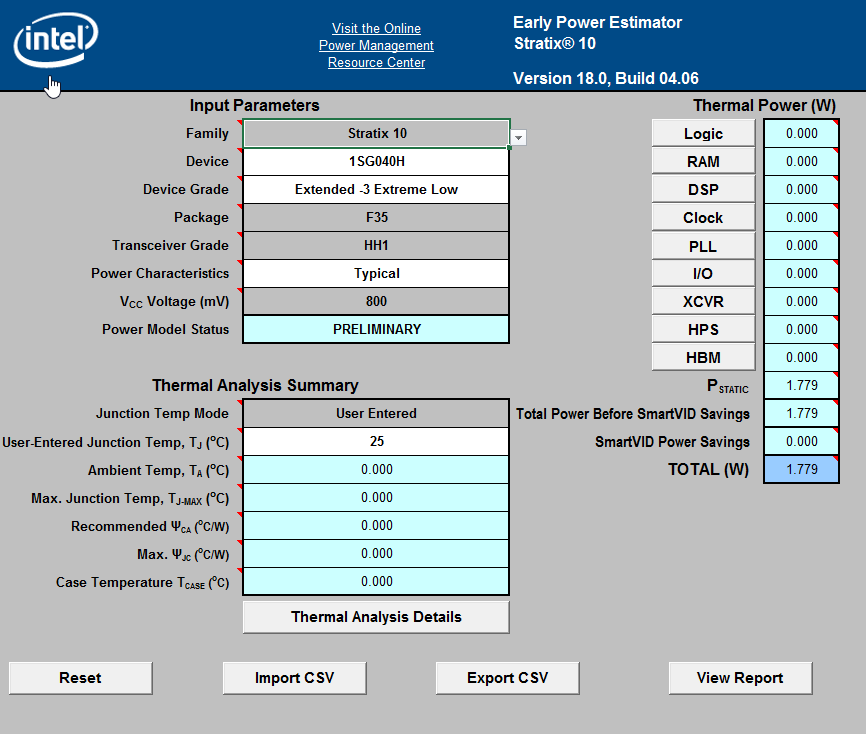866x734 pixels.
Task: Select the I/O thermal power value cell
Action: (801, 273)
